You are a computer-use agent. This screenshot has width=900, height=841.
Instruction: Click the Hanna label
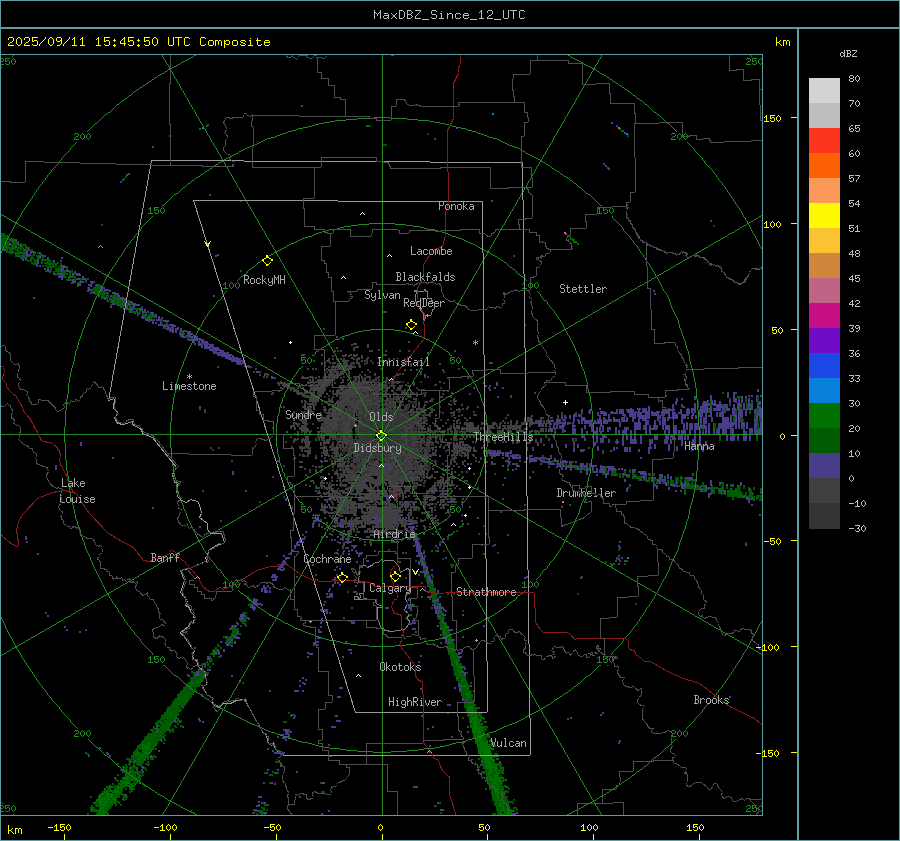click(699, 446)
